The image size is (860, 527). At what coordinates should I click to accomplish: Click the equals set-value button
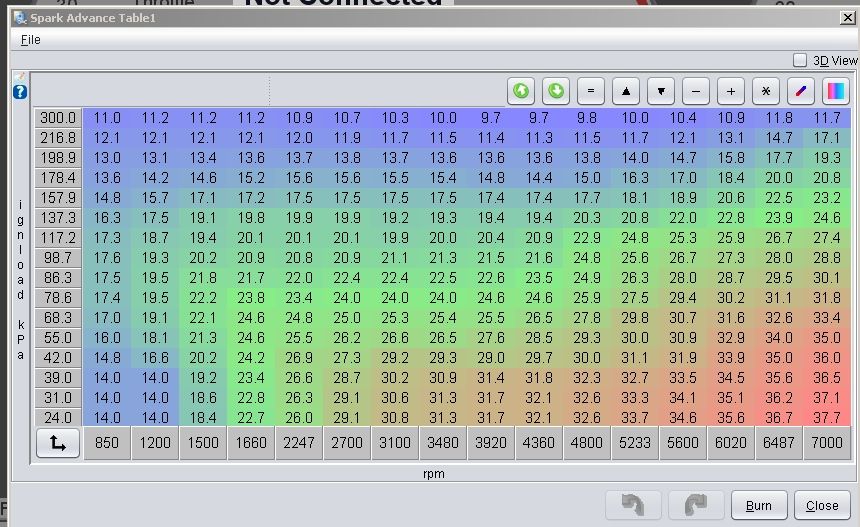click(x=591, y=91)
